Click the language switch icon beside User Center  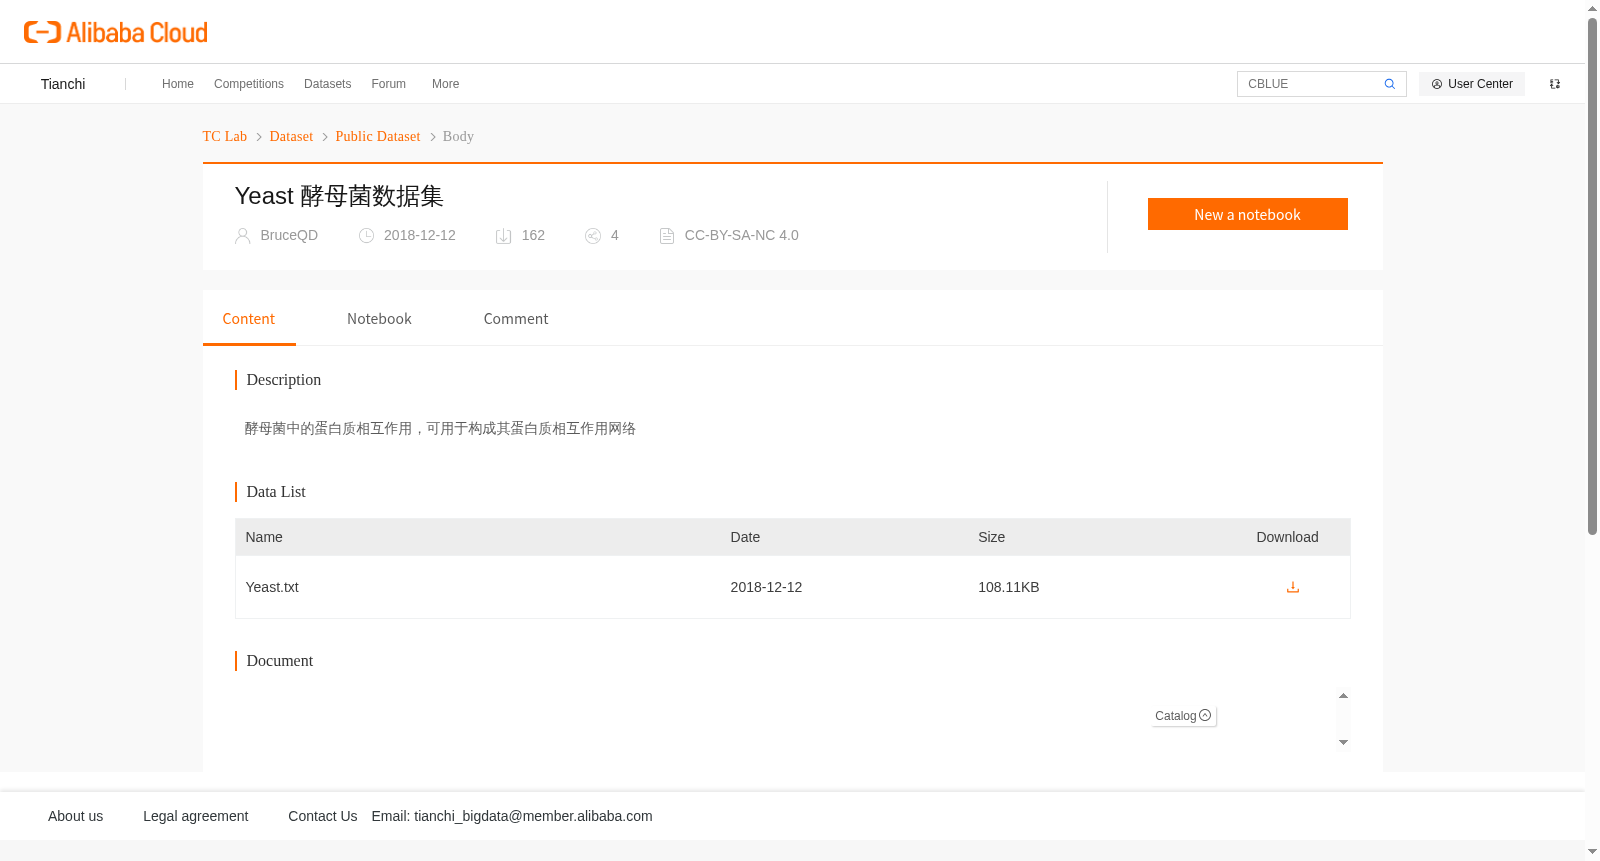tap(1555, 84)
